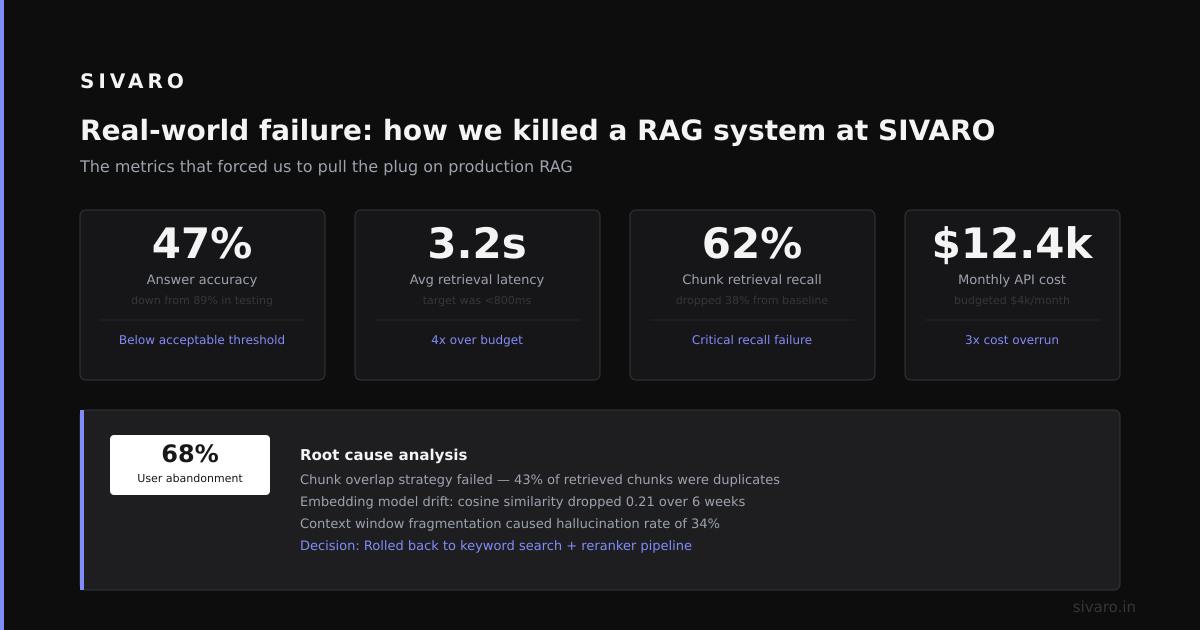Click the 3.2s latency value
This screenshot has height=630, width=1200.
(477, 244)
